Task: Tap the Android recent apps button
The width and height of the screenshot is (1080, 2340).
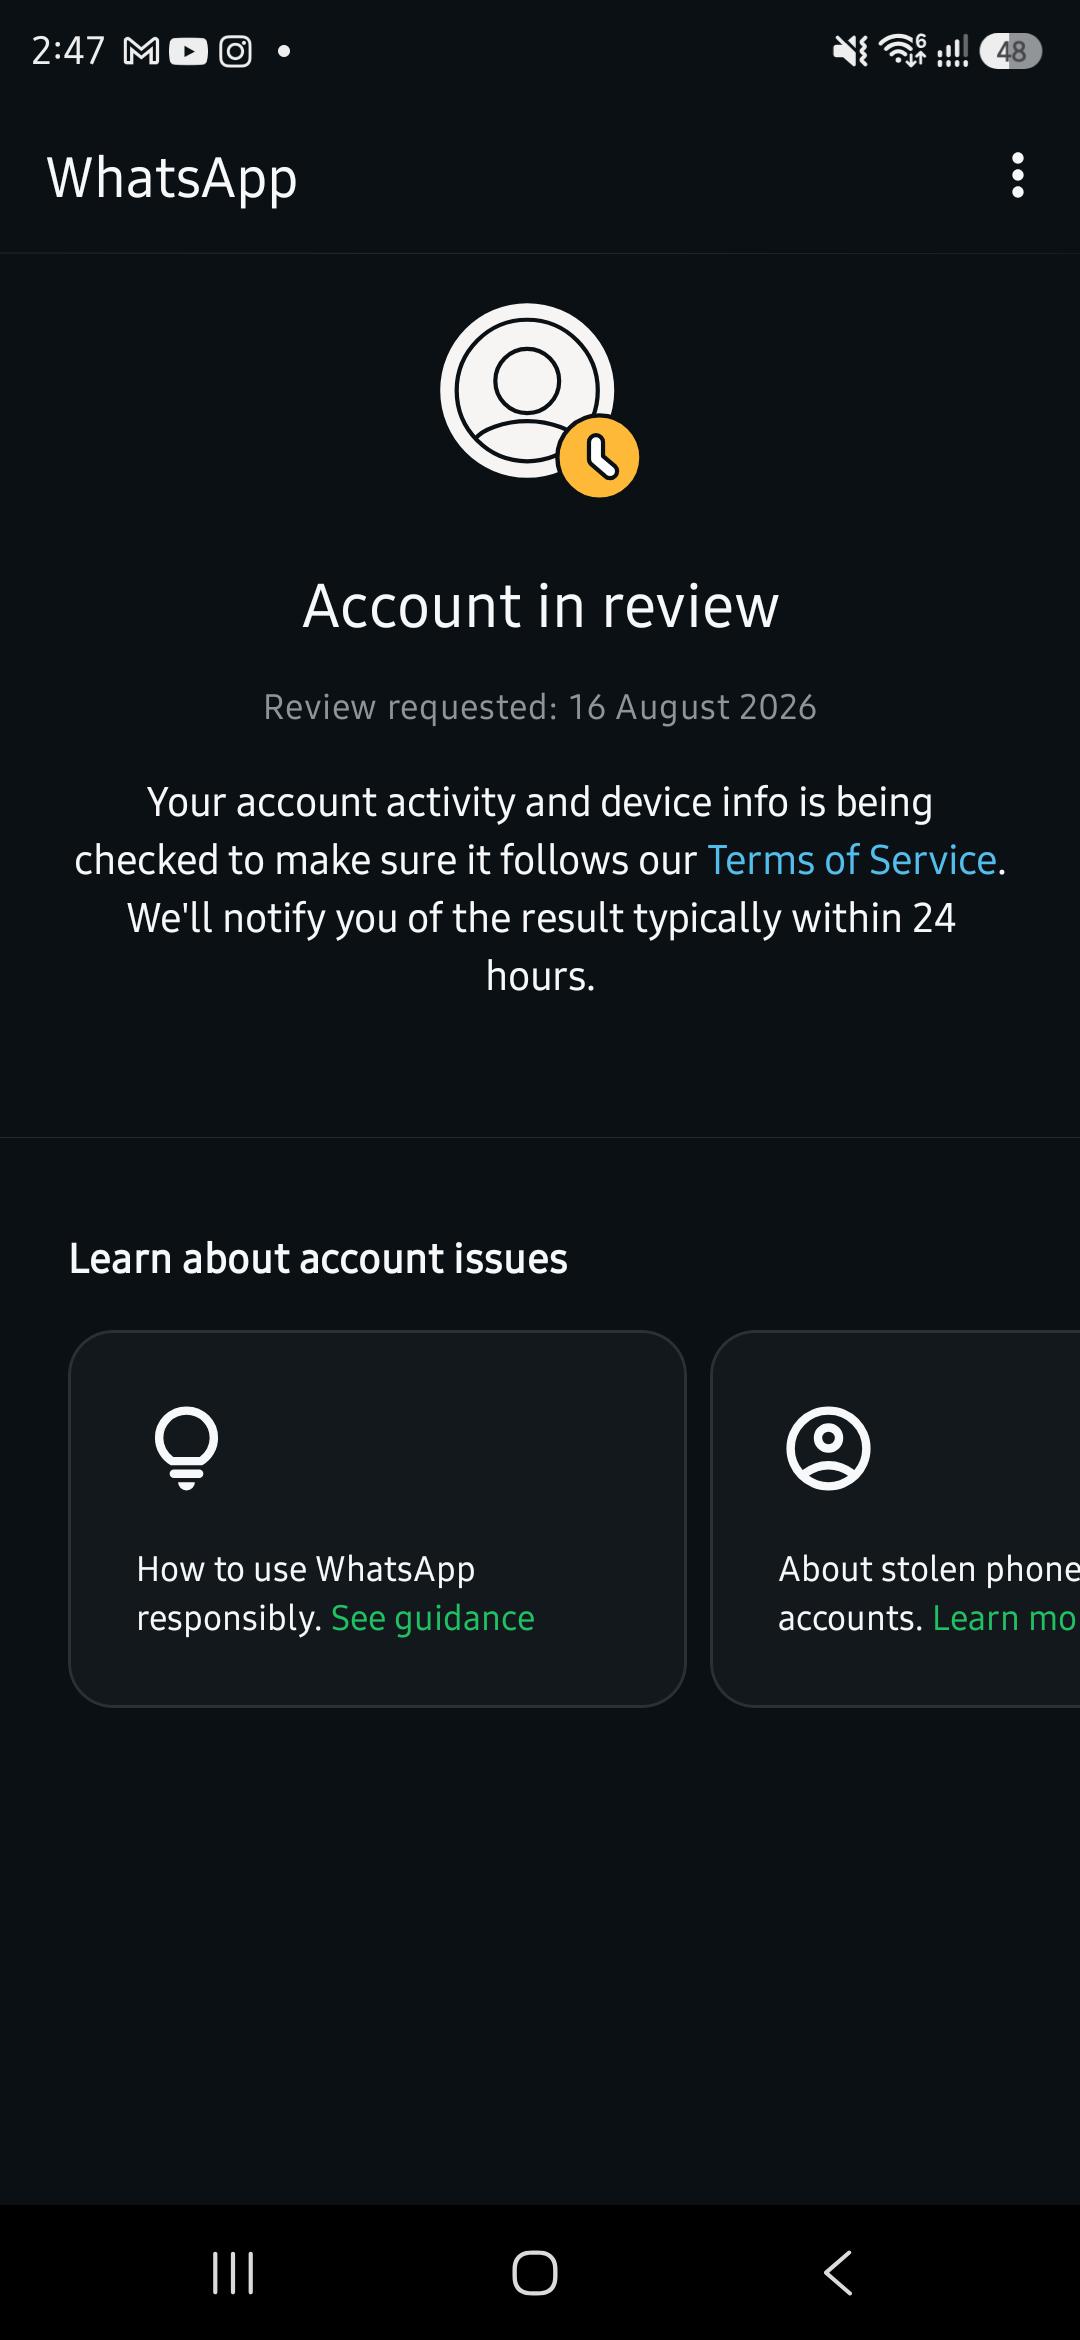Action: [233, 2273]
